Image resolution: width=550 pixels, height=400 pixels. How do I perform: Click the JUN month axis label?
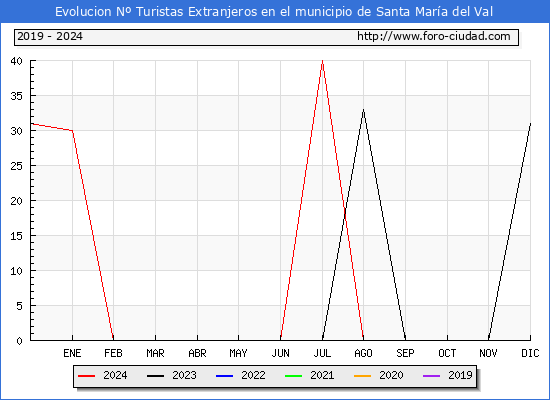[281, 353]
